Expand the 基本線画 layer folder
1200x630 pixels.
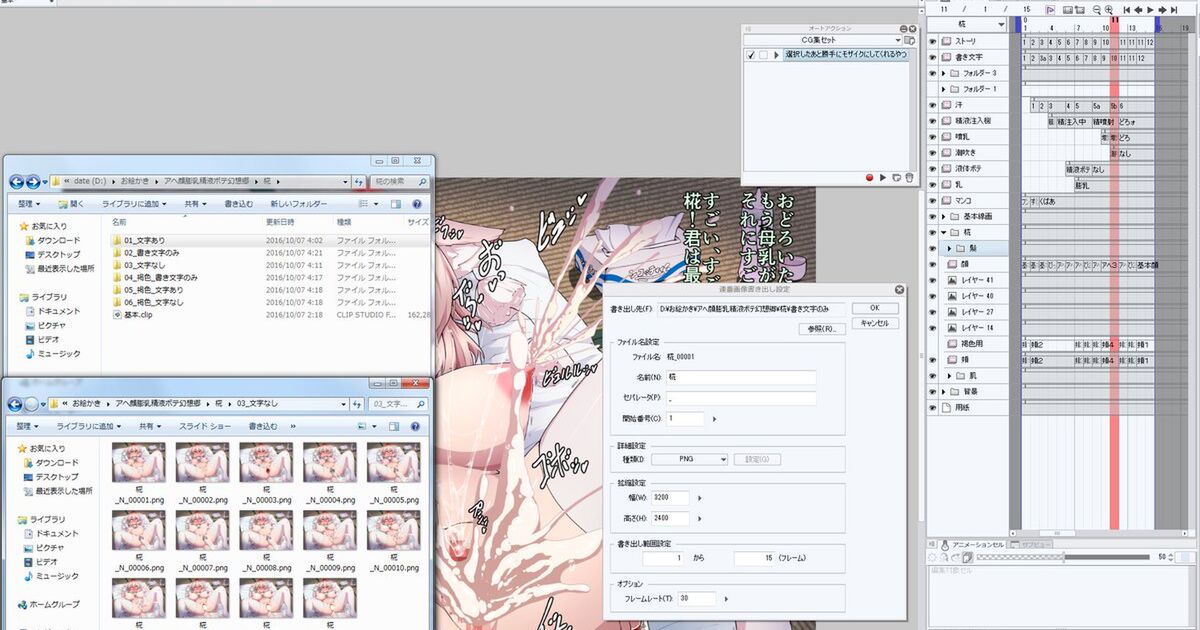click(944, 216)
